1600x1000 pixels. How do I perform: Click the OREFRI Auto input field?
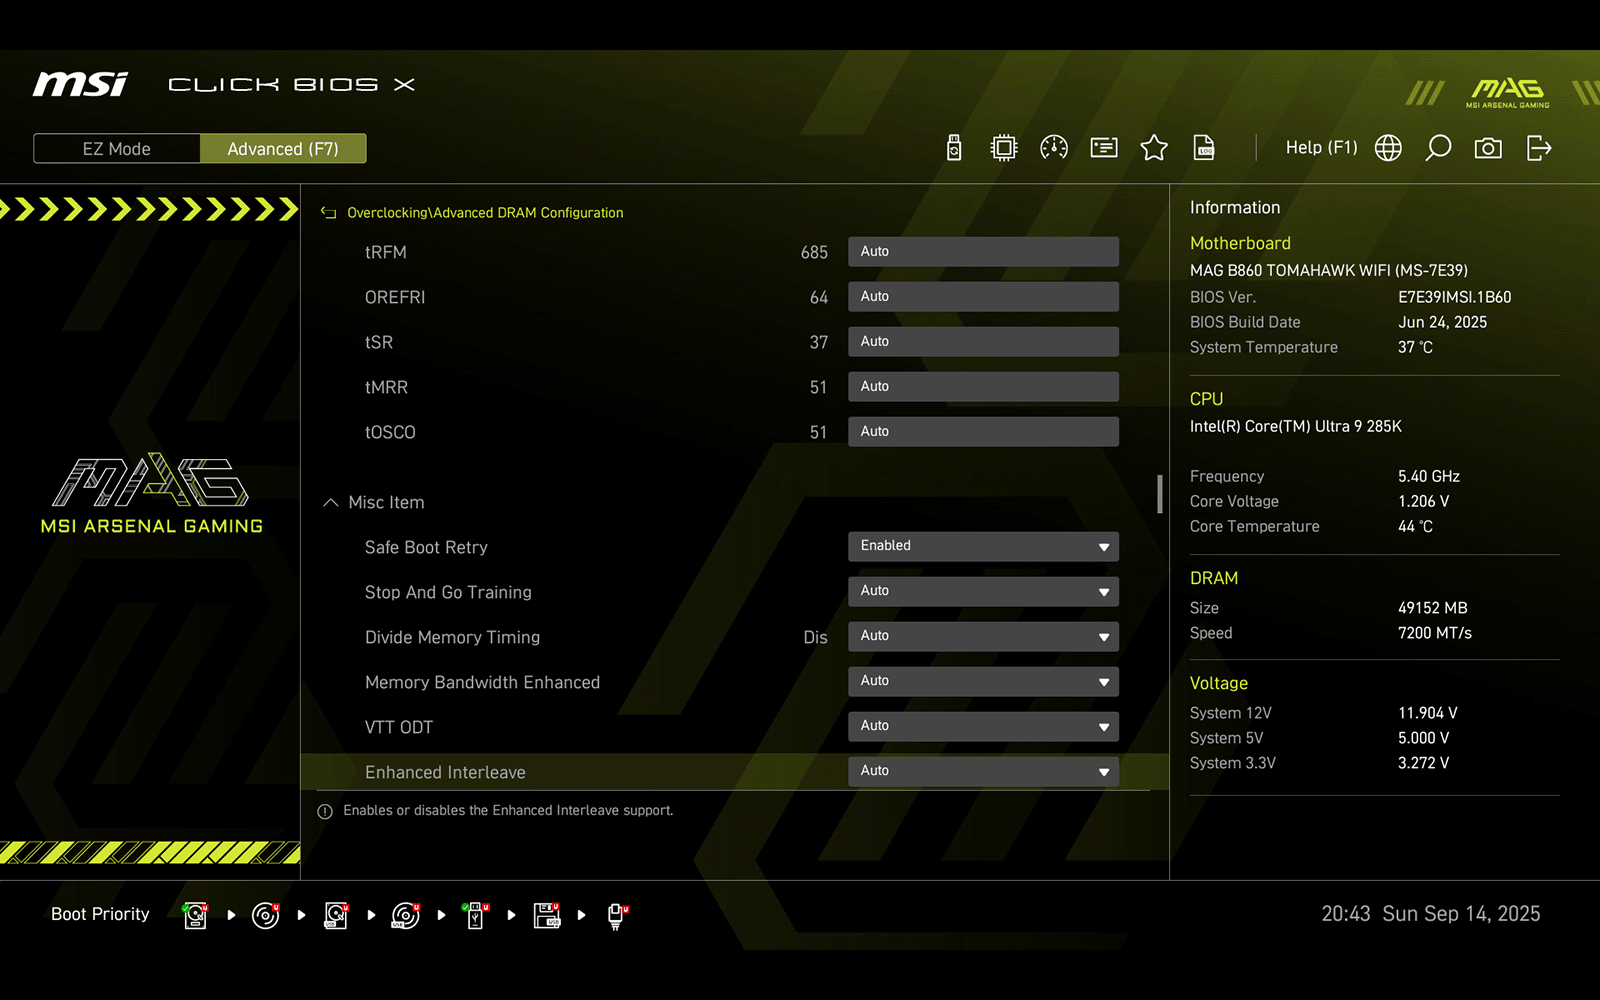click(x=983, y=296)
